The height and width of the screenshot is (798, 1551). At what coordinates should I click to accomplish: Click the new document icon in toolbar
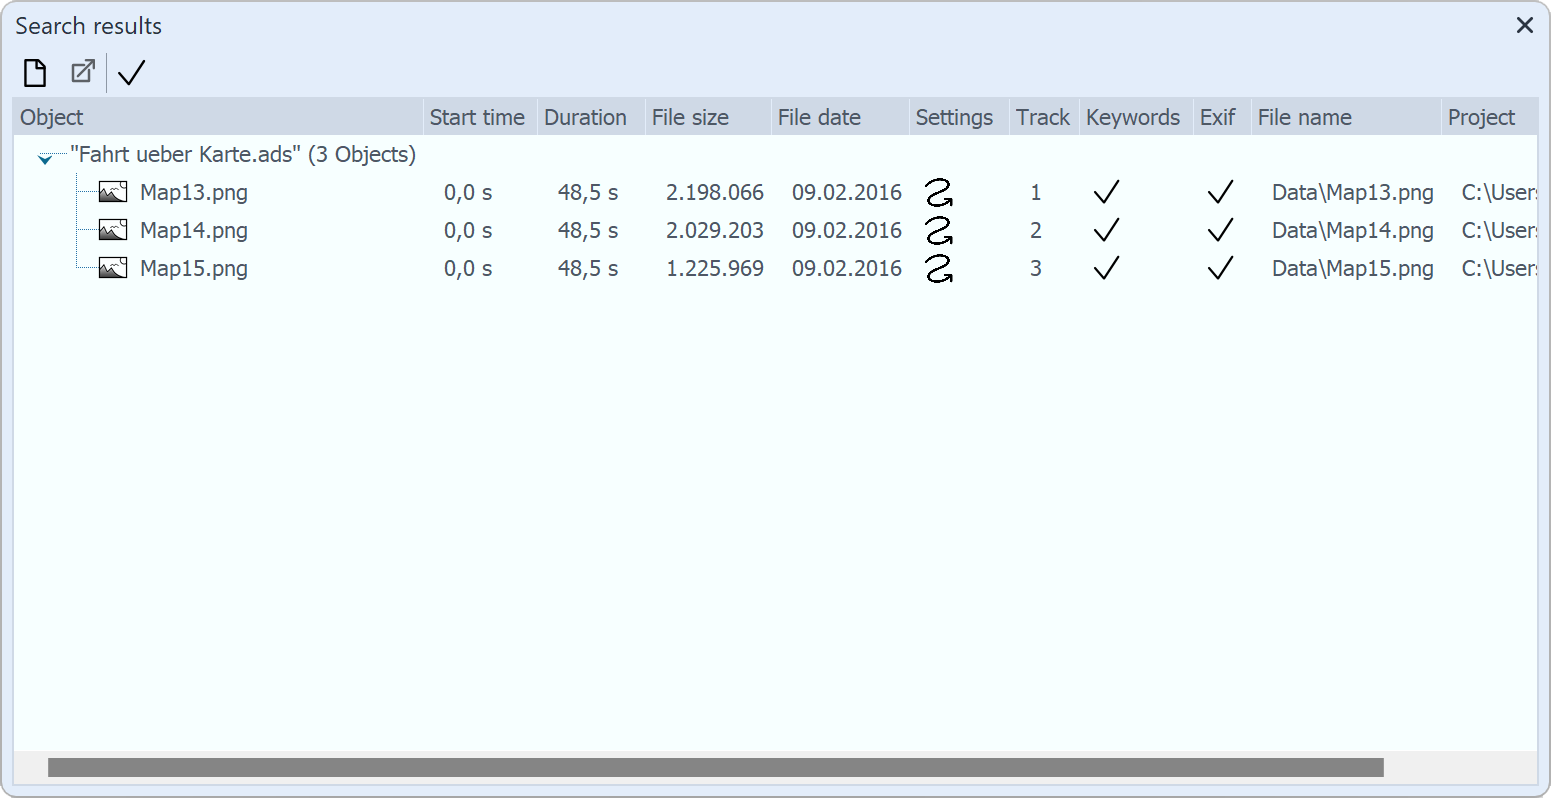coord(35,73)
